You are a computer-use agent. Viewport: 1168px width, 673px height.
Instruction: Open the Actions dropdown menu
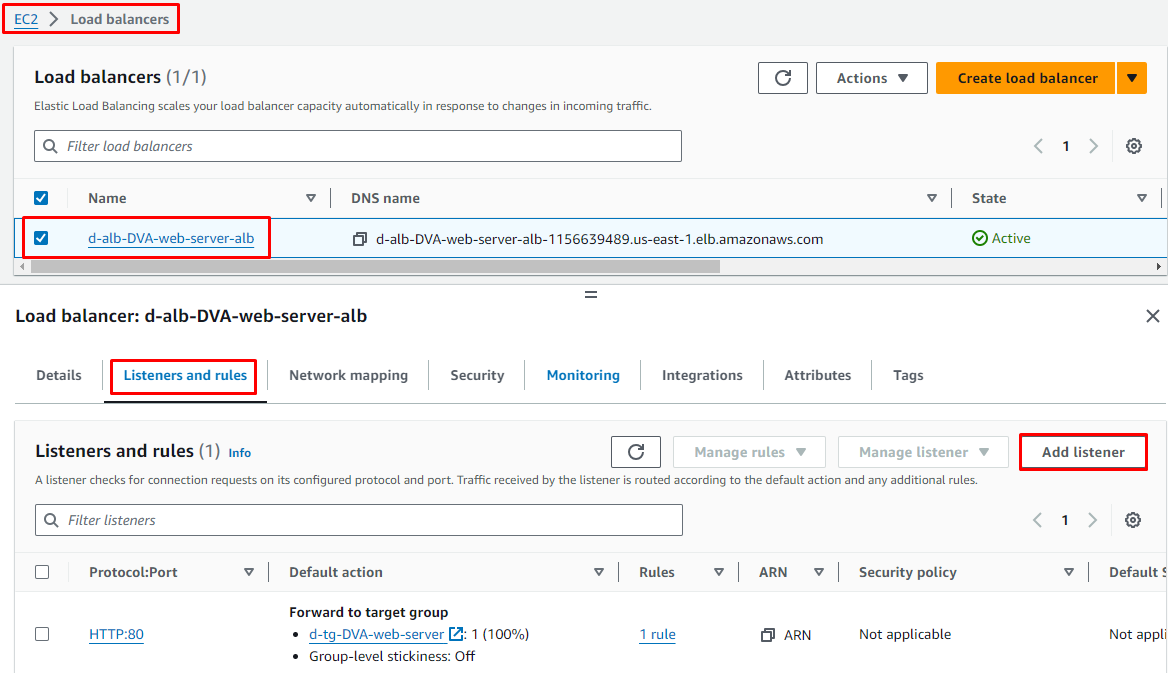click(x=871, y=78)
